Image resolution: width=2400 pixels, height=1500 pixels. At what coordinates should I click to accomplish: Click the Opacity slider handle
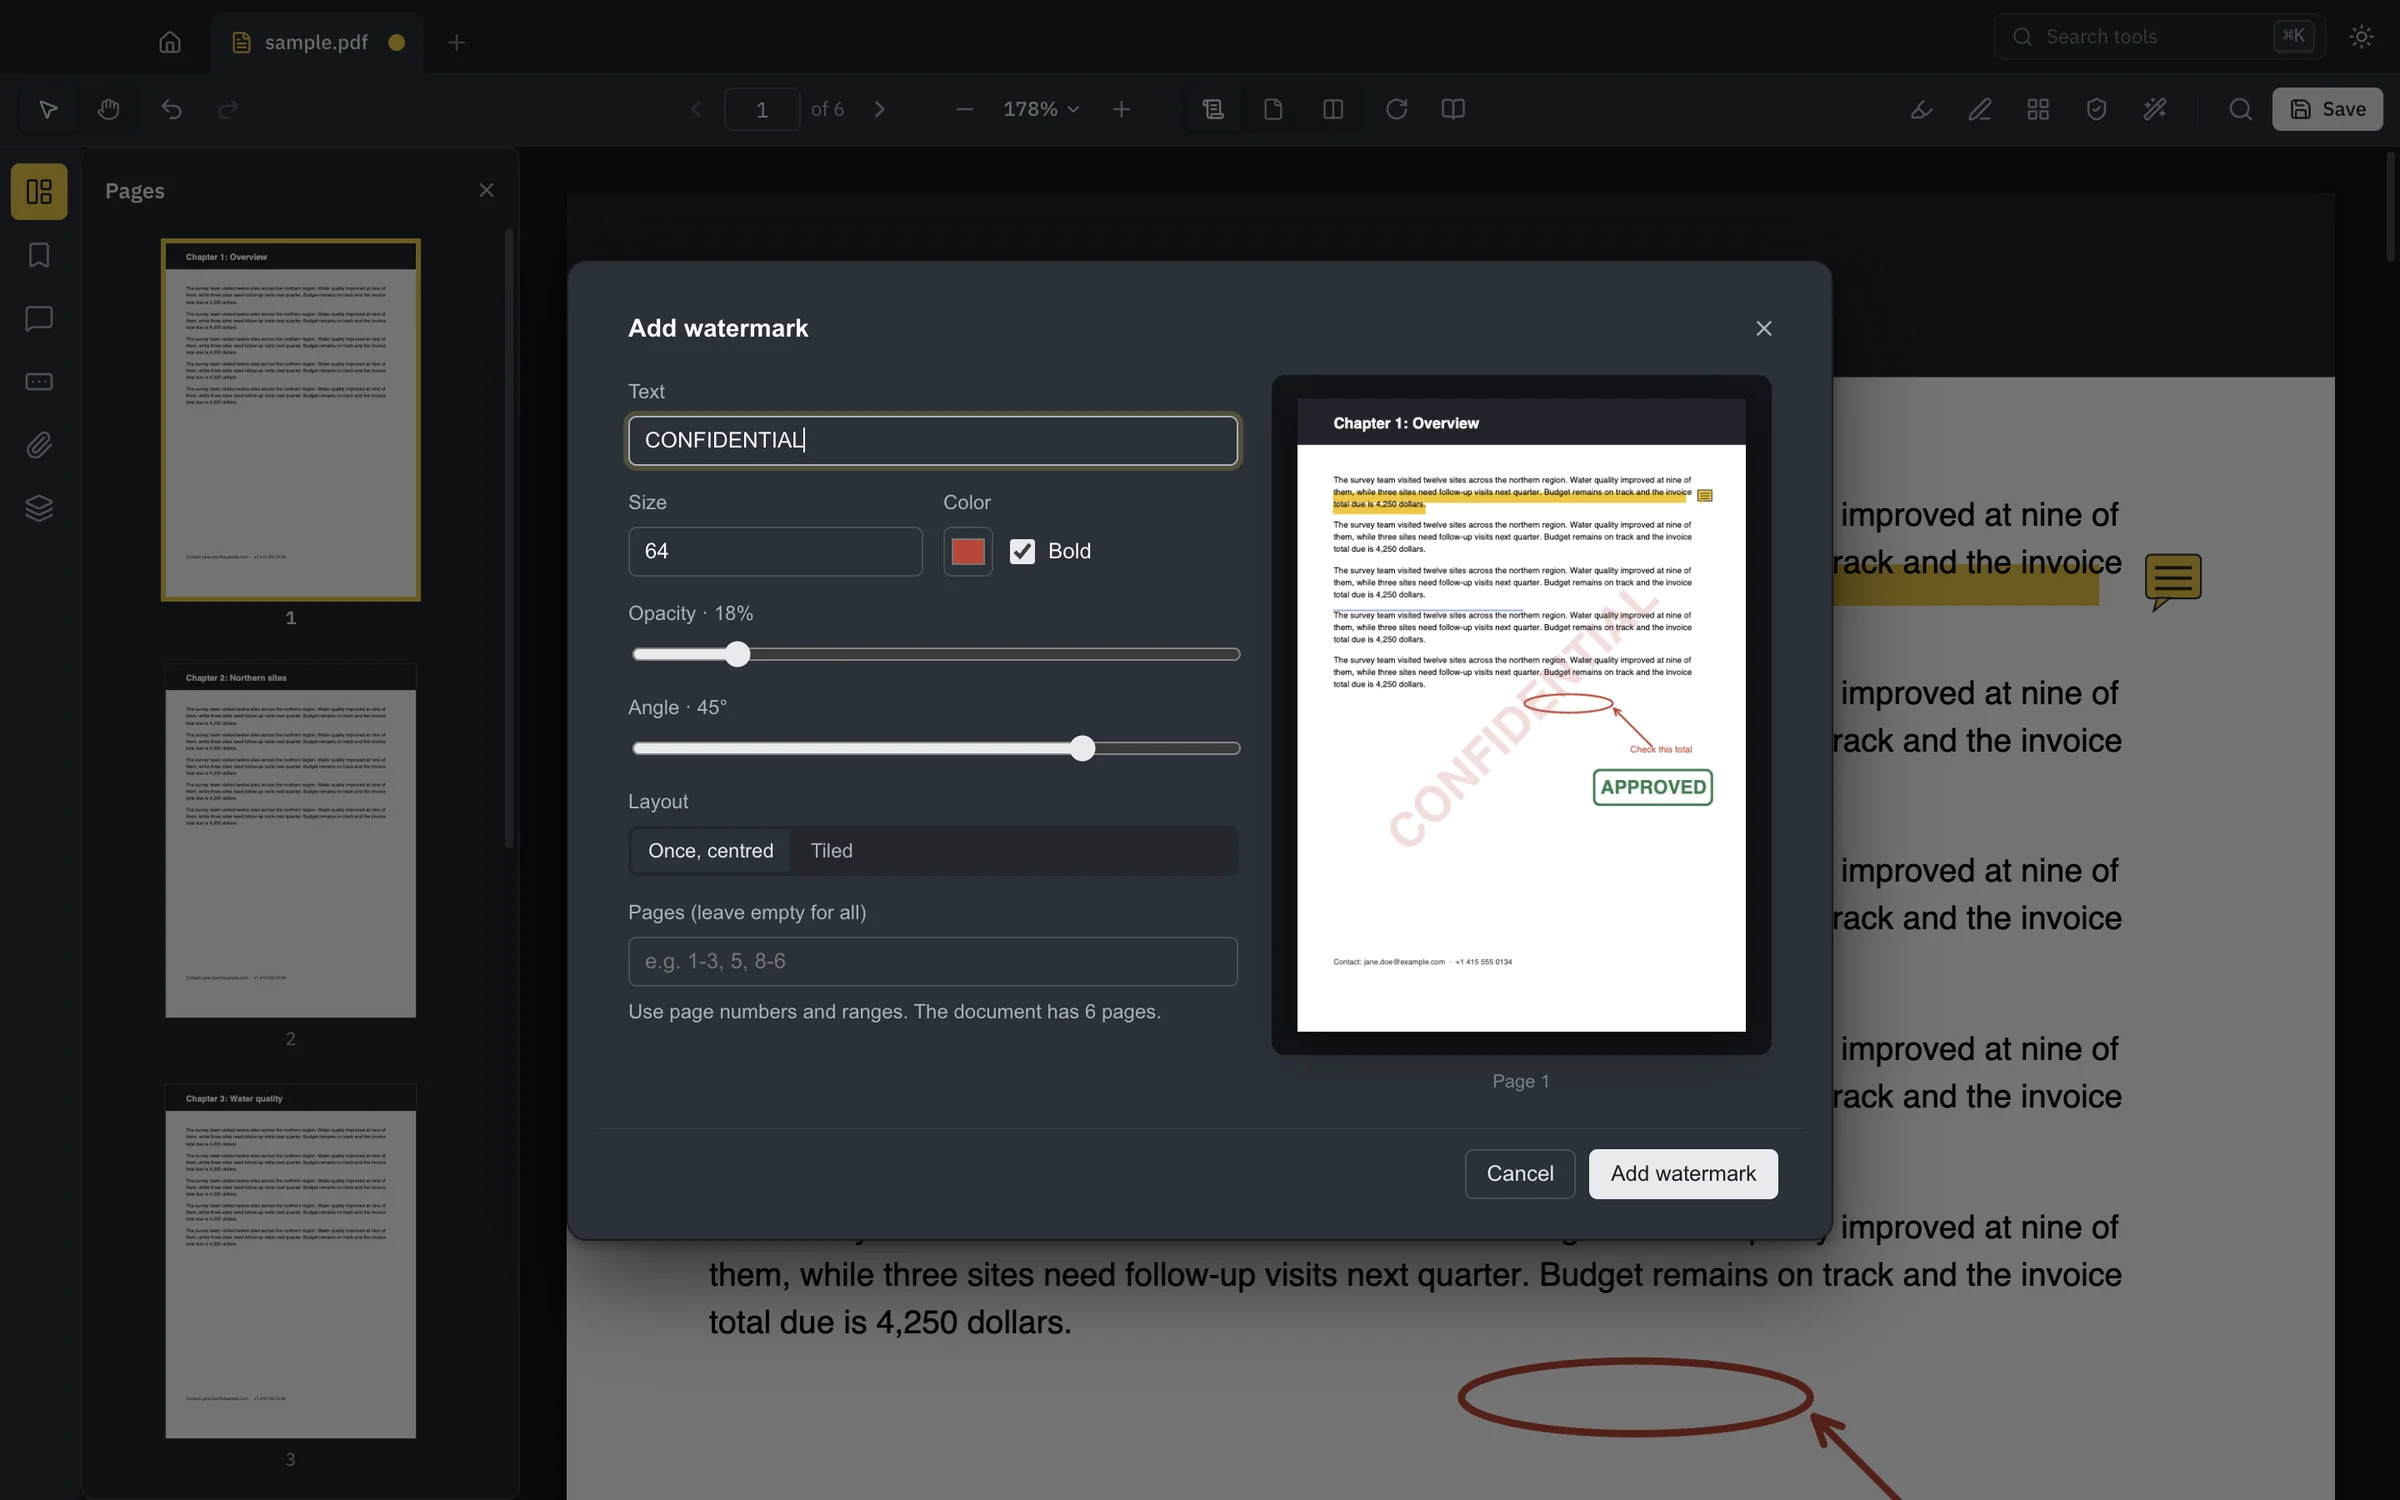[738, 655]
